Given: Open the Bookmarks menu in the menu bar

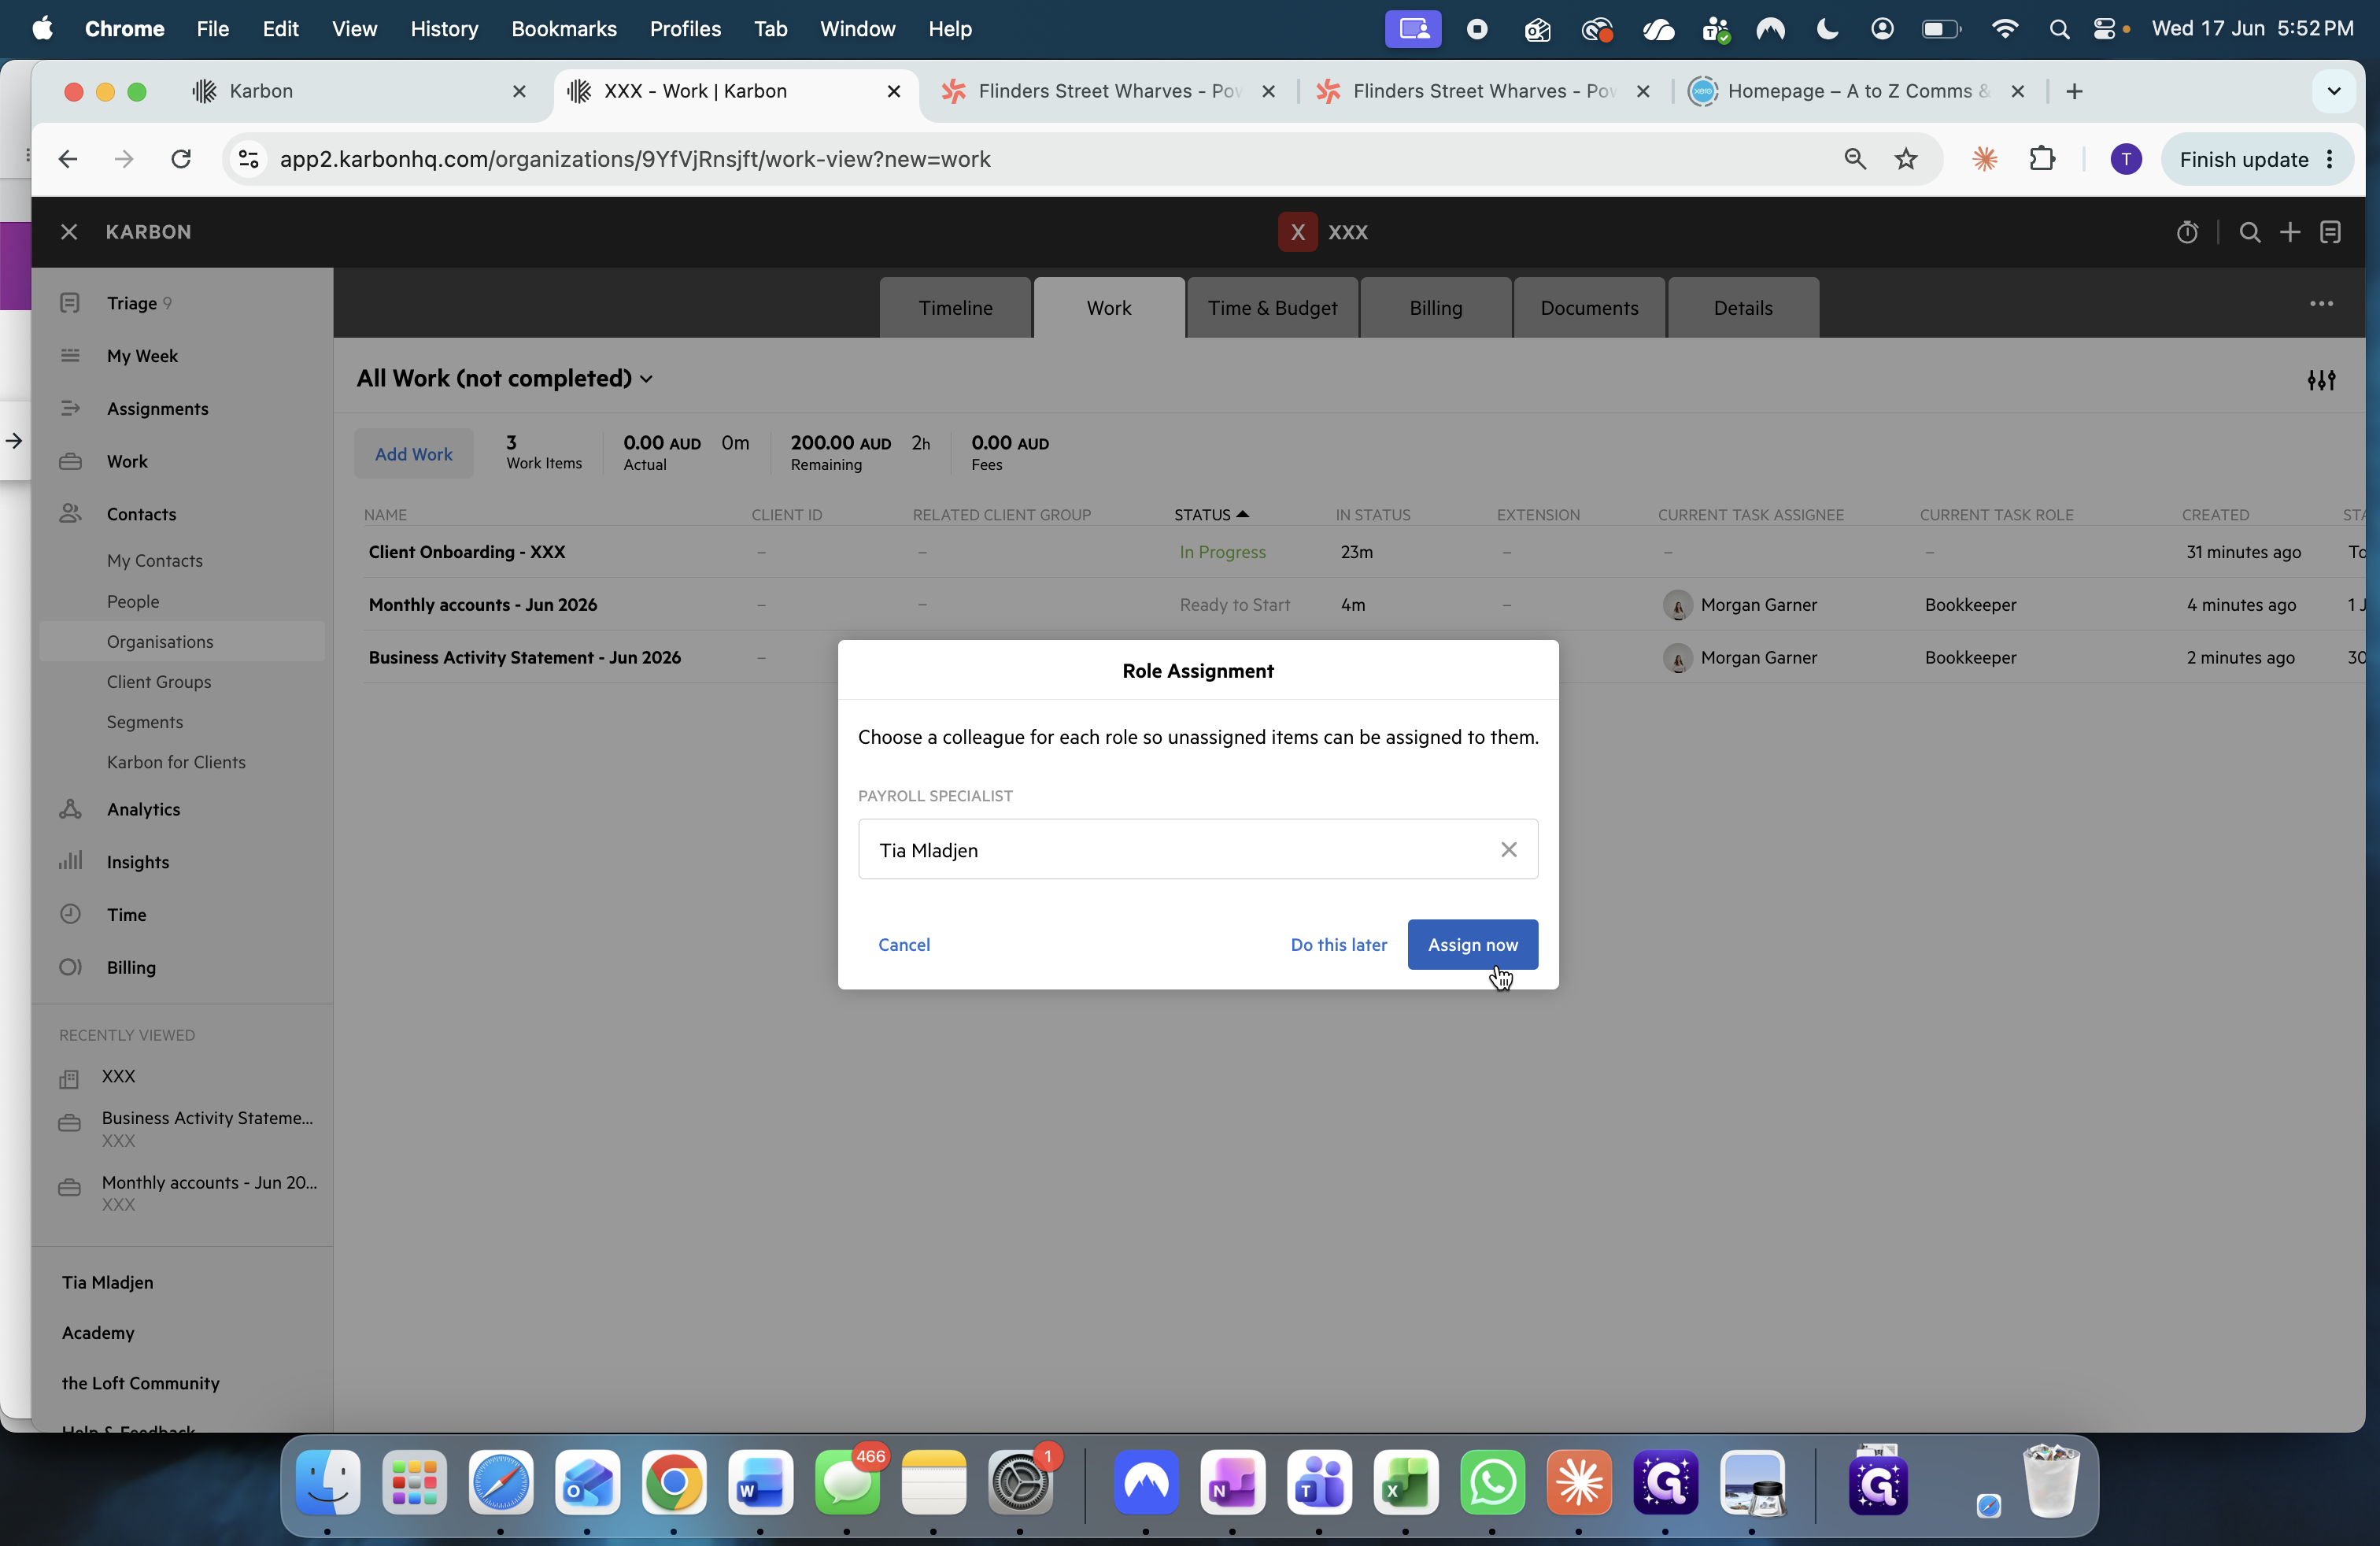Looking at the screenshot, I should [x=564, y=29].
